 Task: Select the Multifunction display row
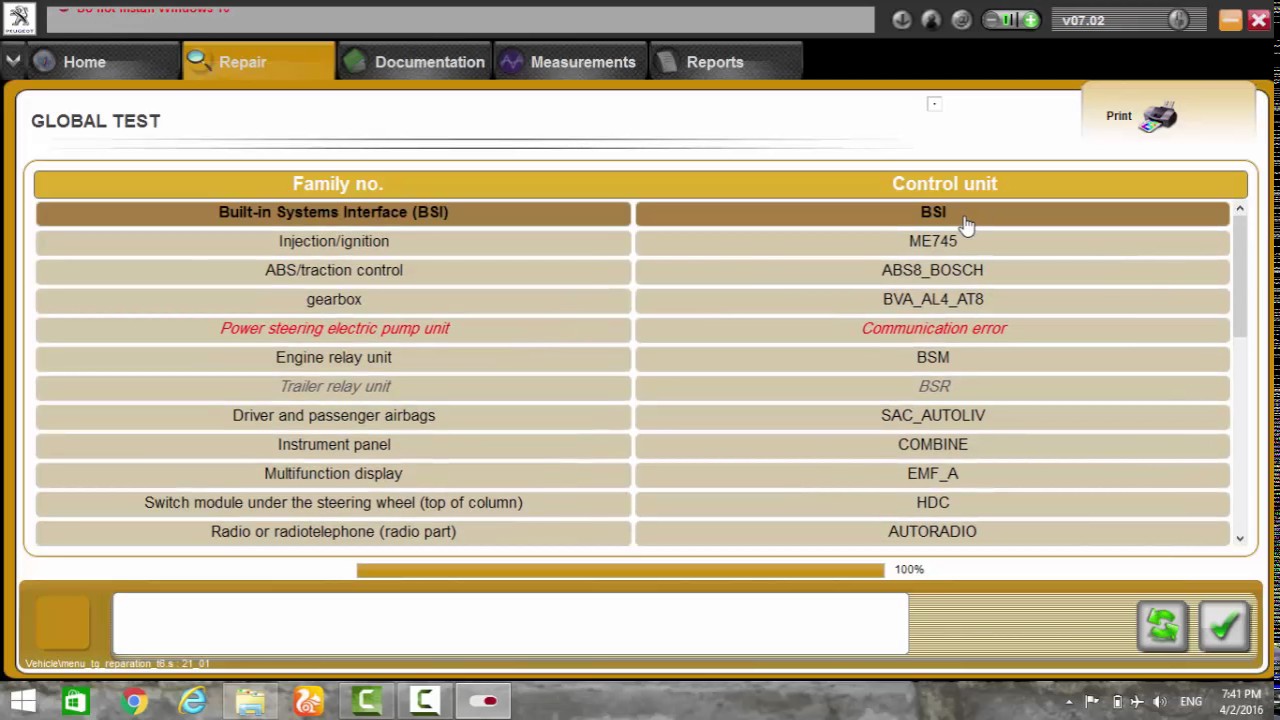tap(333, 473)
